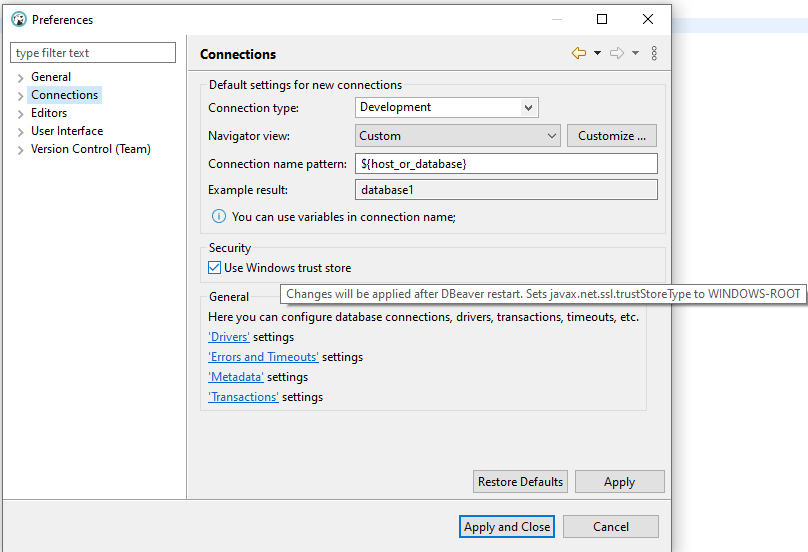Click the 'Use Windows trust store' label
808x552 pixels.
288,267
